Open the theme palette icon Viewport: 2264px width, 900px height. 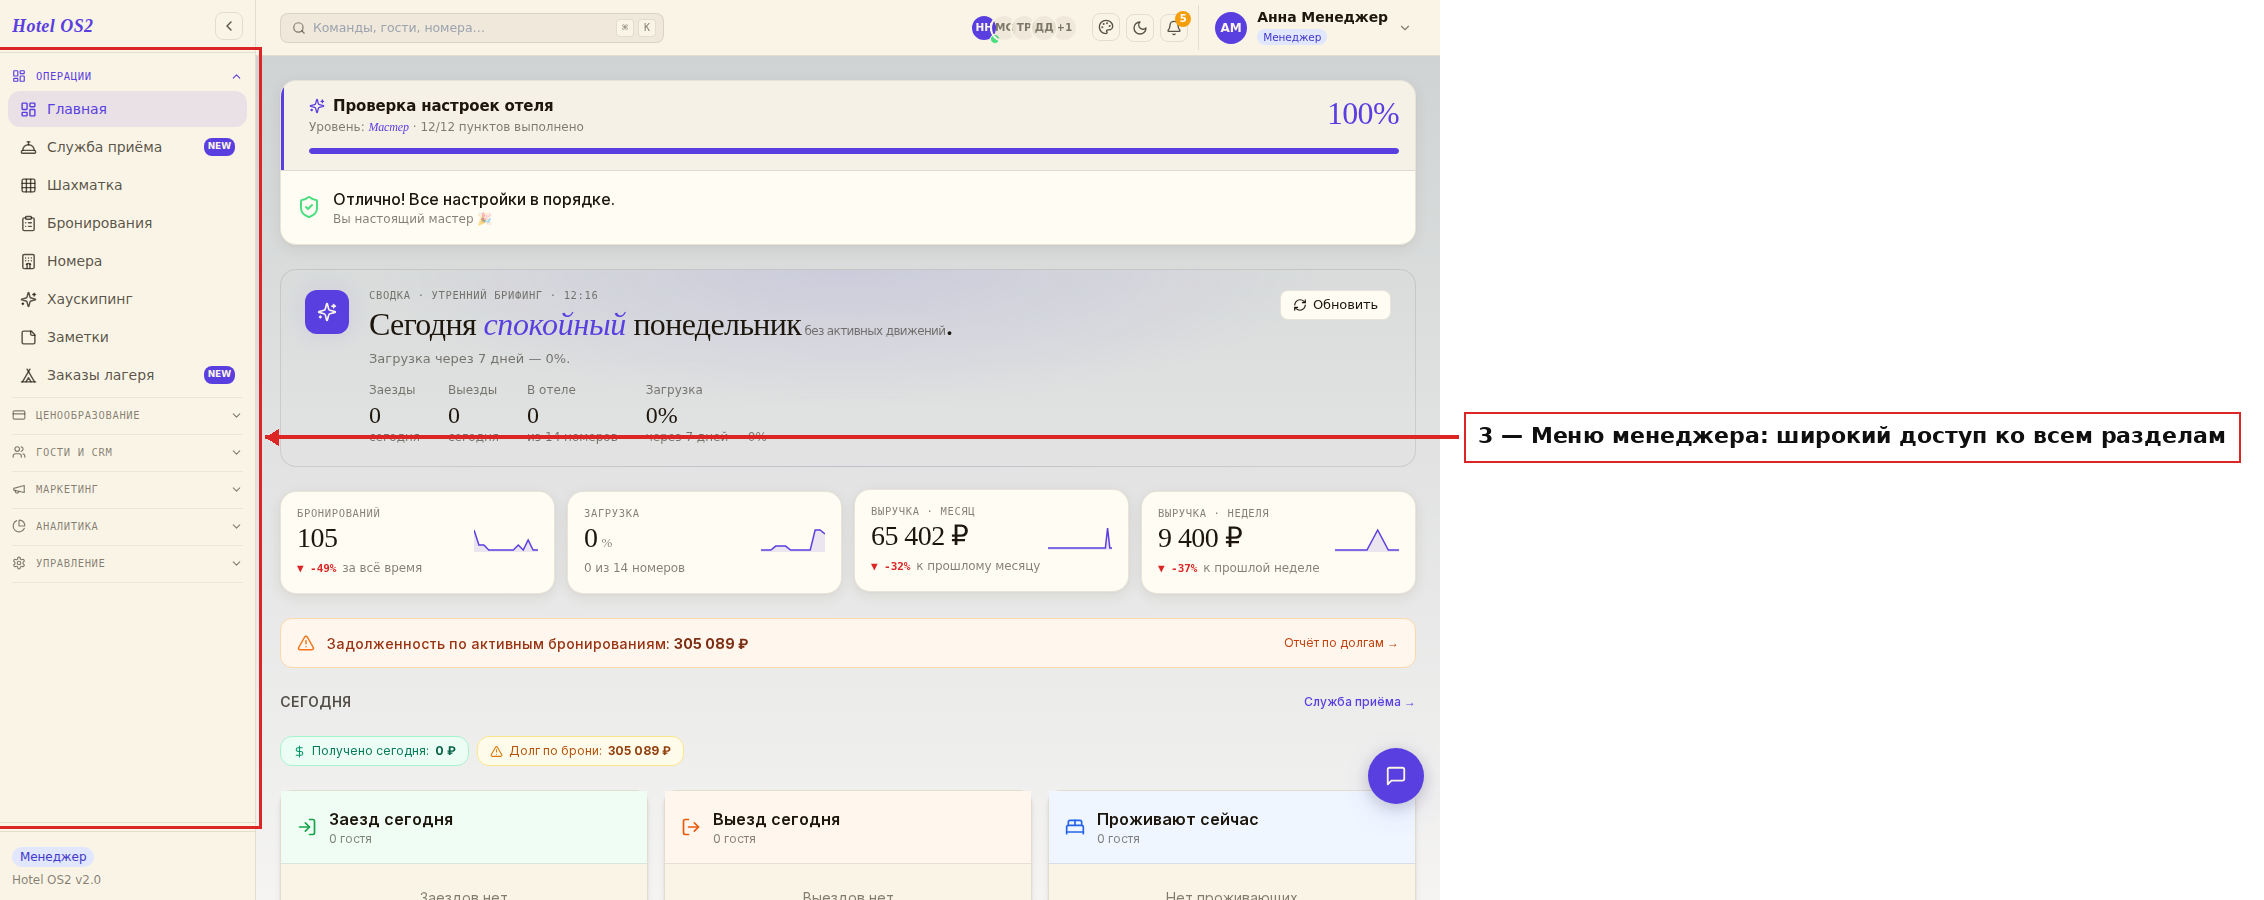point(1106,28)
